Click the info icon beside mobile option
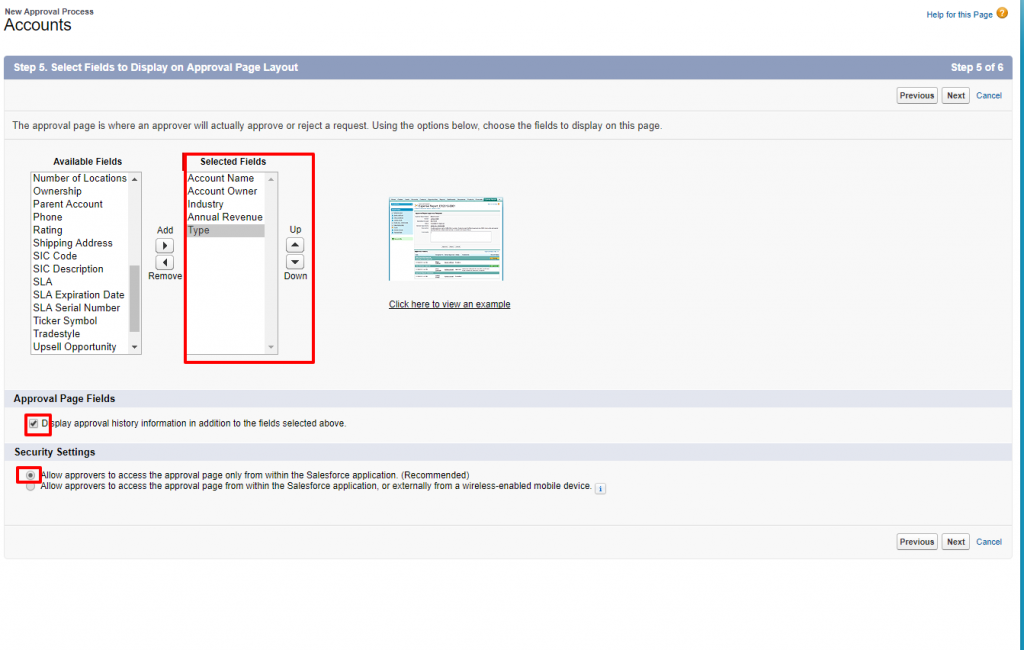The image size is (1024, 650). coord(600,488)
